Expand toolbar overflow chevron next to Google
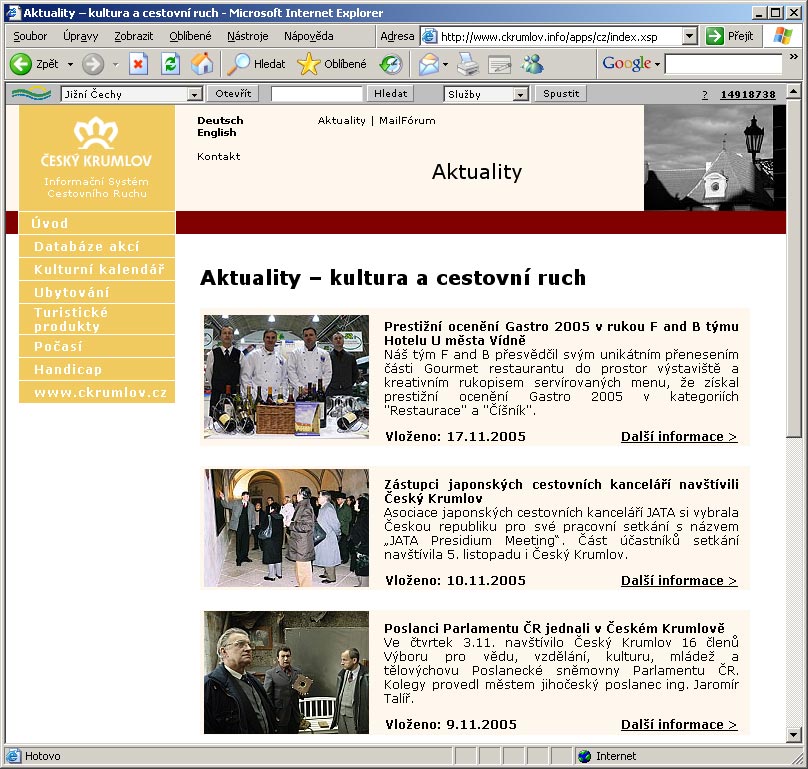The height and width of the screenshot is (769, 808). click(794, 57)
